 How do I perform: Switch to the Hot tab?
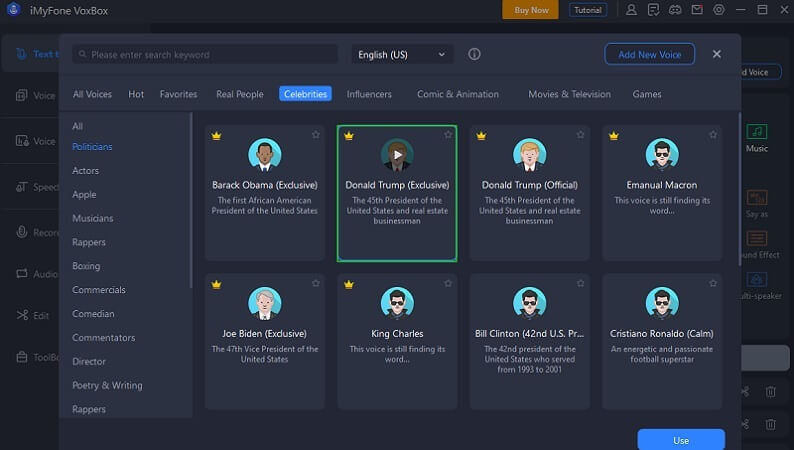tap(136, 94)
